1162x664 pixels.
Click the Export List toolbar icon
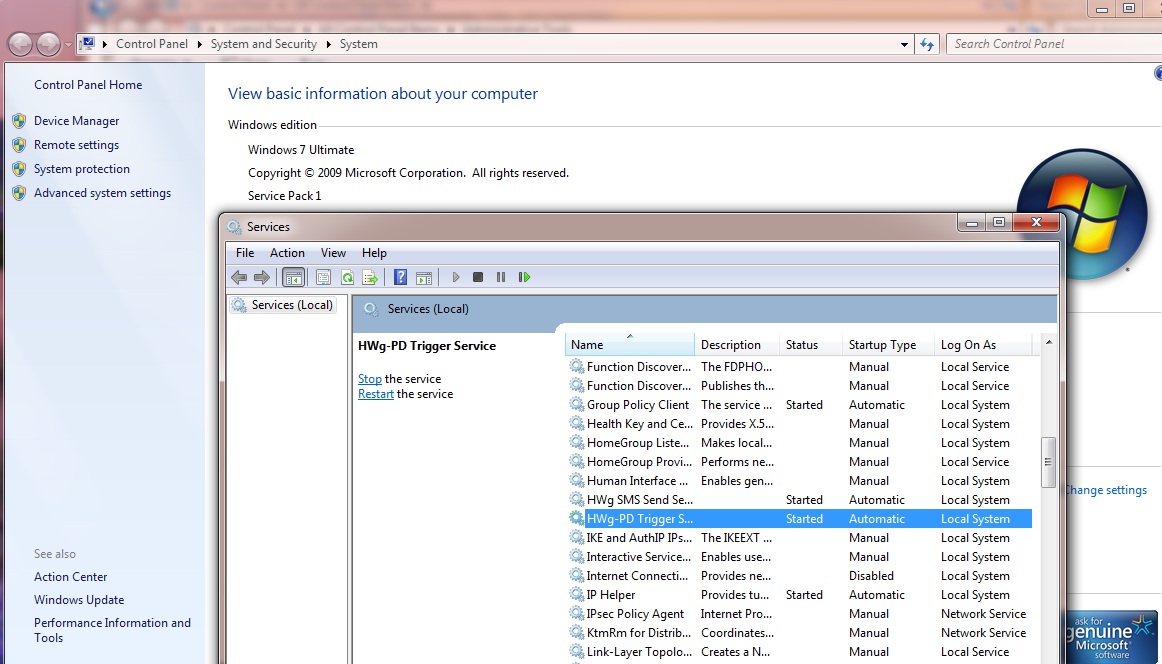tap(370, 277)
